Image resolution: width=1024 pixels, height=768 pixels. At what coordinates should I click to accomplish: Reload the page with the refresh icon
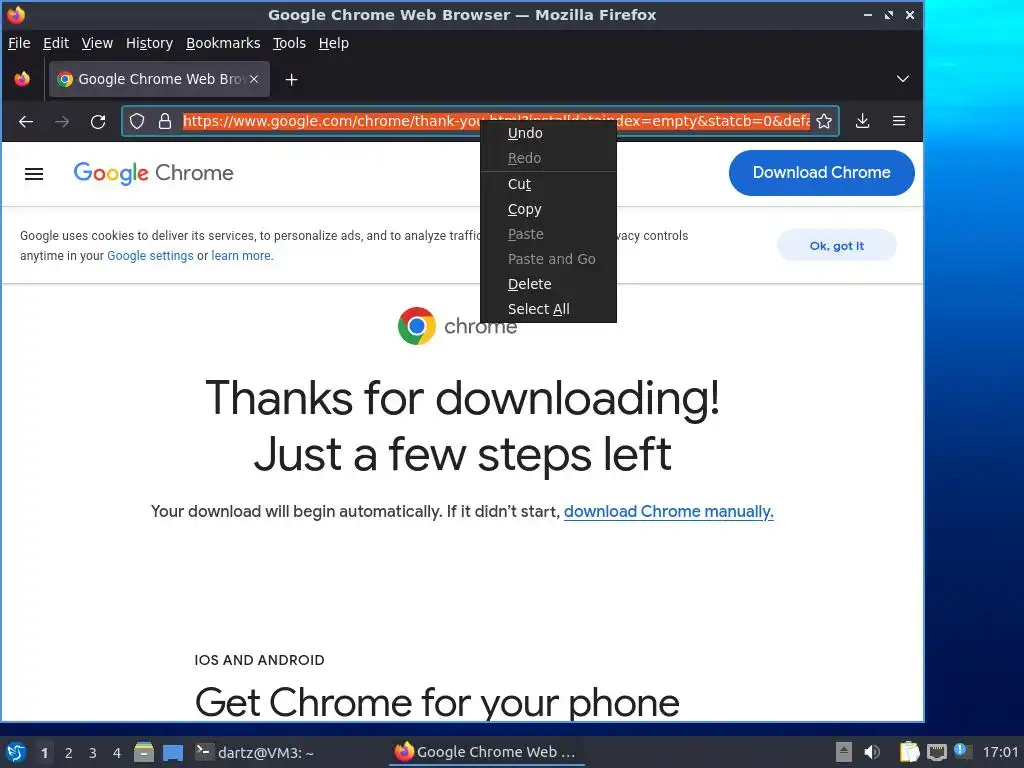point(98,121)
